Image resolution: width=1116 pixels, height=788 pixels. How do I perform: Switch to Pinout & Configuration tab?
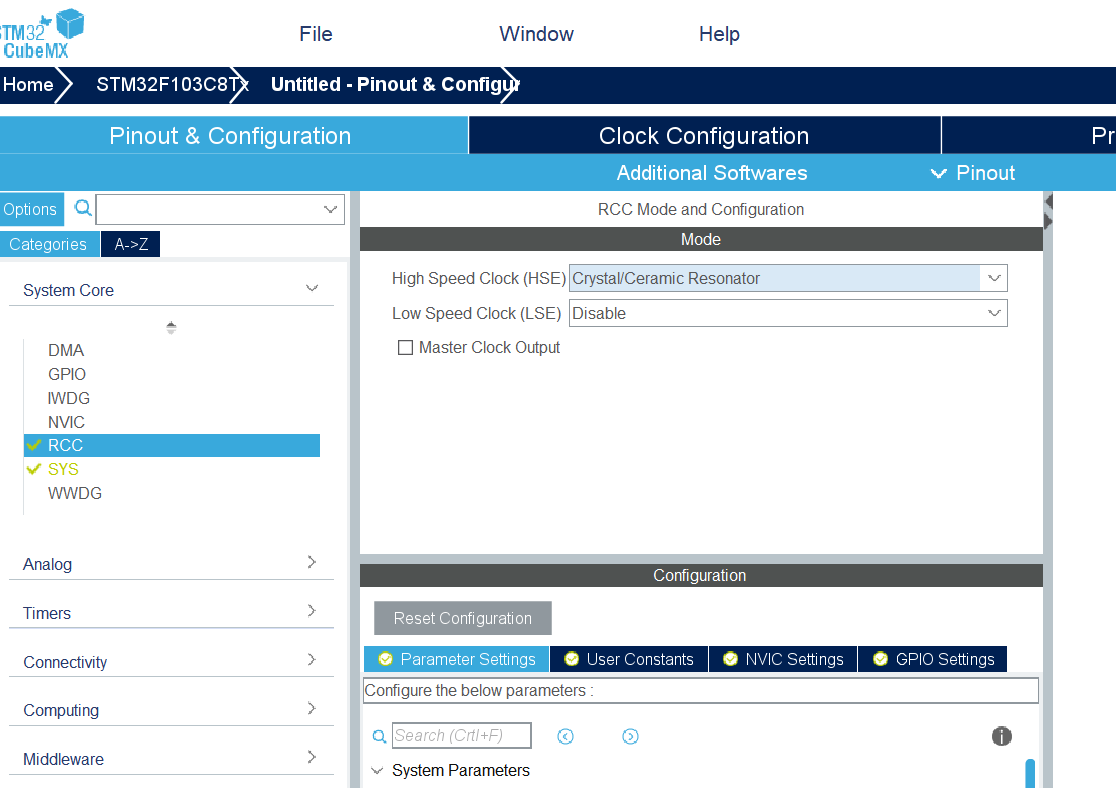pos(233,135)
